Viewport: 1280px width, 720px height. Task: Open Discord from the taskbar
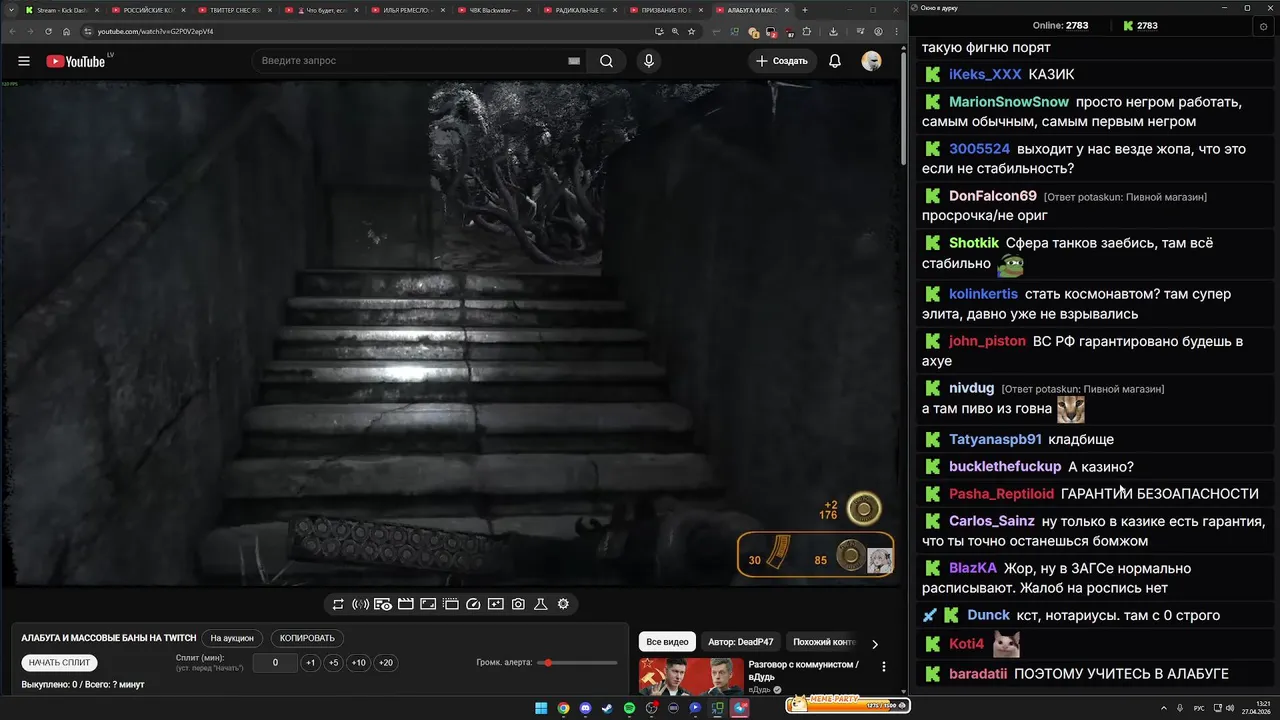tap(585, 708)
